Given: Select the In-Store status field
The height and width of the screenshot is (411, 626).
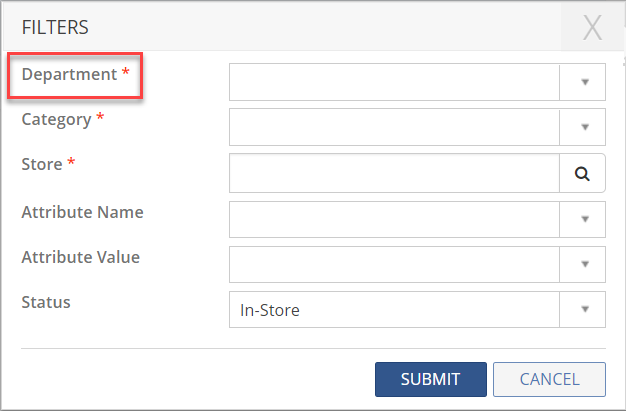Looking at the screenshot, I should (394, 310).
